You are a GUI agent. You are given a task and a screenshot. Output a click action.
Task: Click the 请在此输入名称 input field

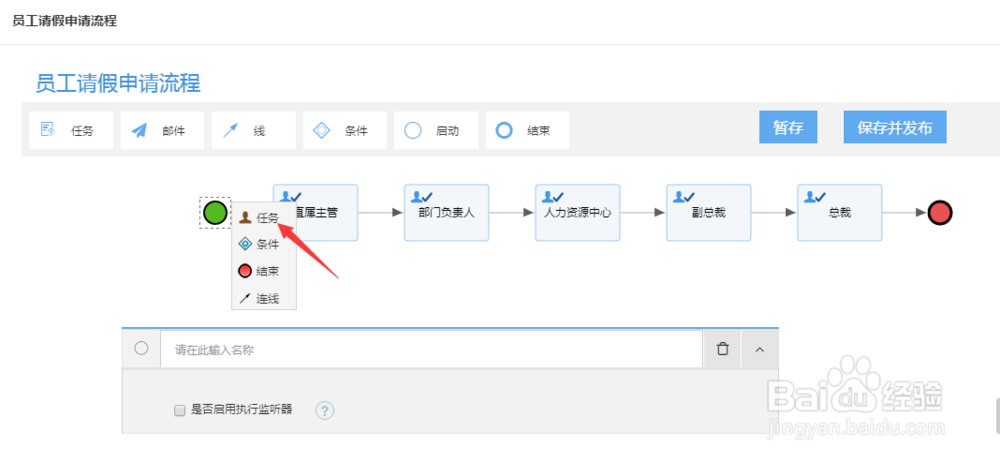pos(431,350)
